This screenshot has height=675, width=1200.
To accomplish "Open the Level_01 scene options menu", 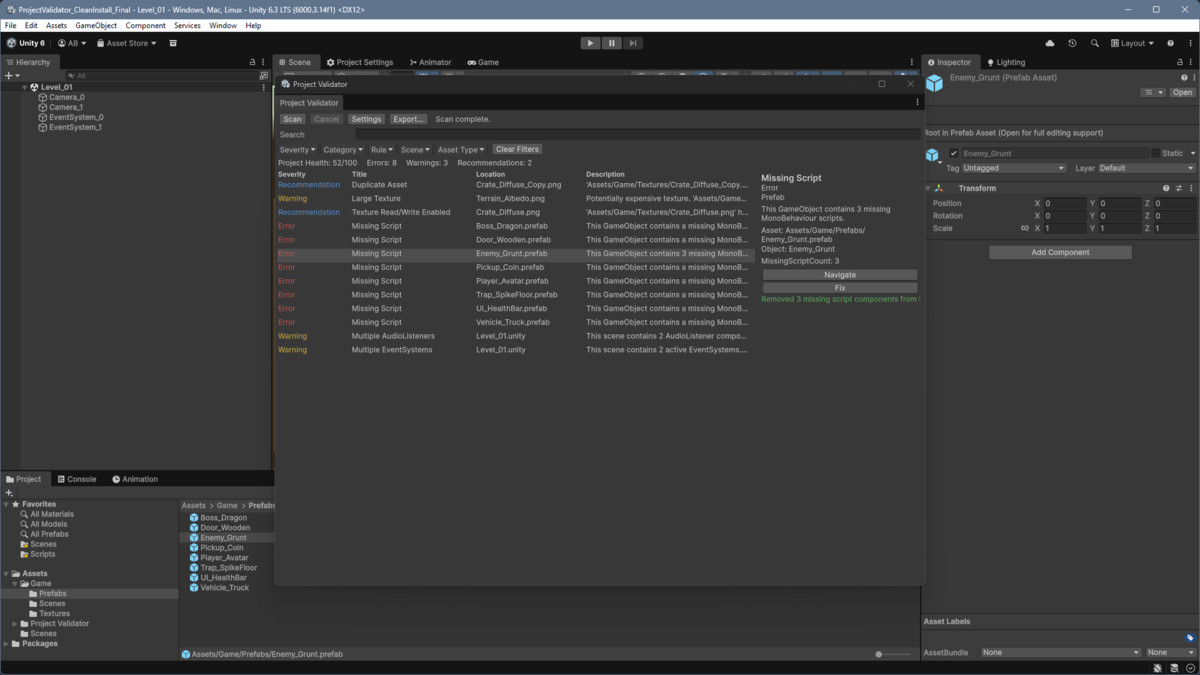I will pos(264,87).
